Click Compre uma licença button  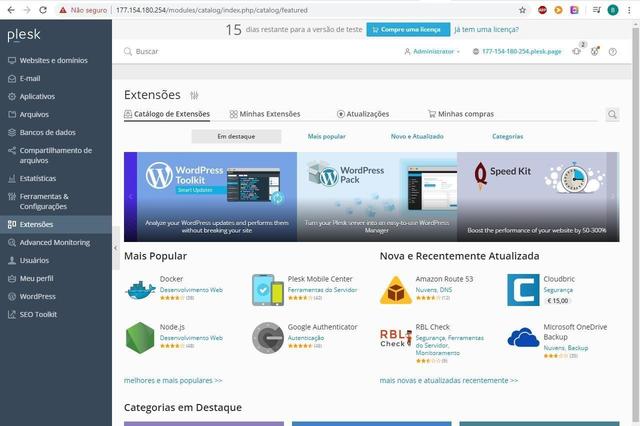pos(408,29)
